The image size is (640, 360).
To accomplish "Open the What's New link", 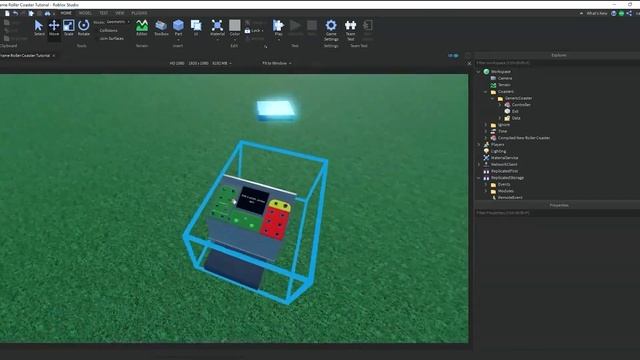I will pos(596,13).
